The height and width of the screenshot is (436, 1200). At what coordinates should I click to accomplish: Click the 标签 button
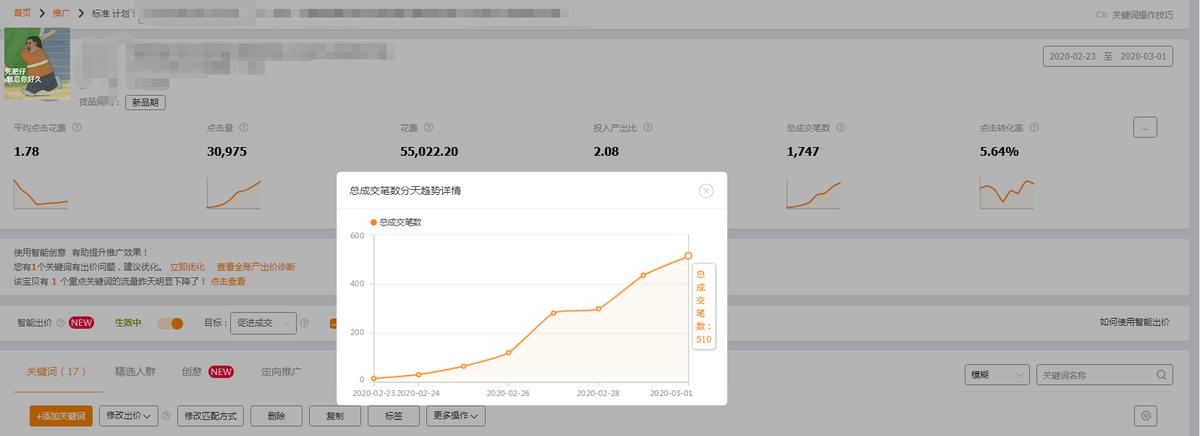(x=393, y=416)
